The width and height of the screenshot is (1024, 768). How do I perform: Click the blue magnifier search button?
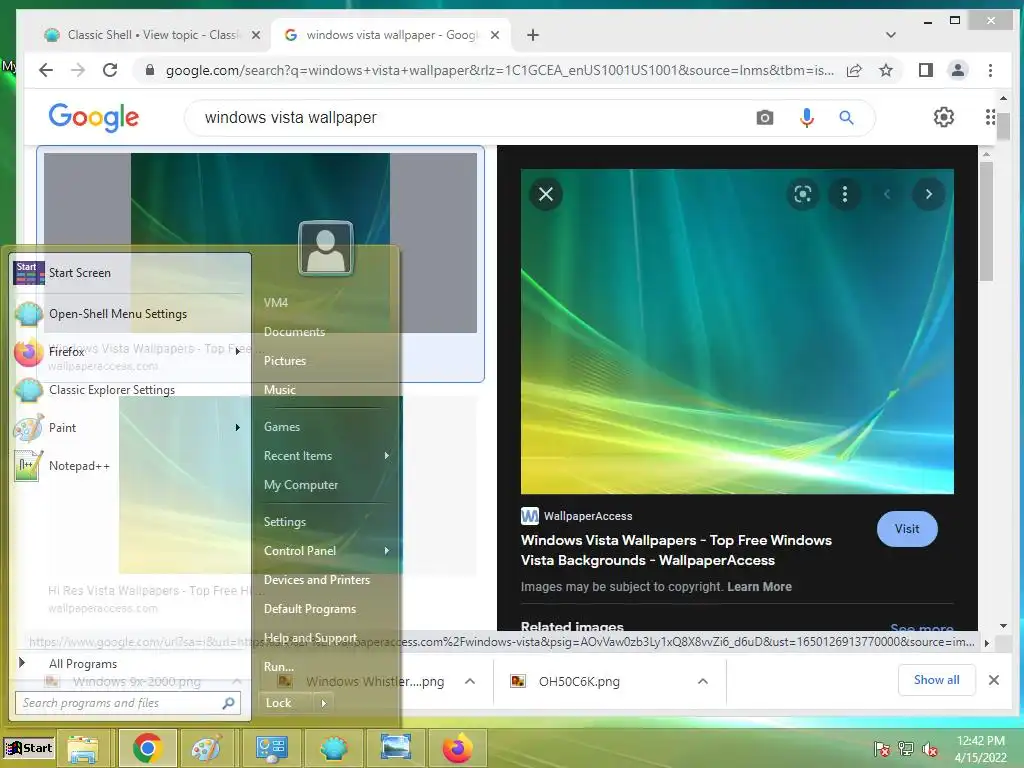pyautogui.click(x=846, y=118)
